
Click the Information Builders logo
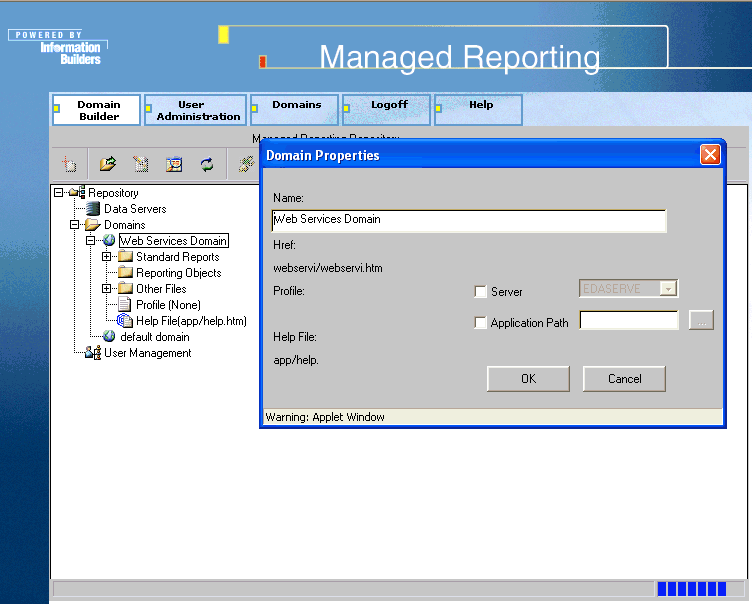58,47
